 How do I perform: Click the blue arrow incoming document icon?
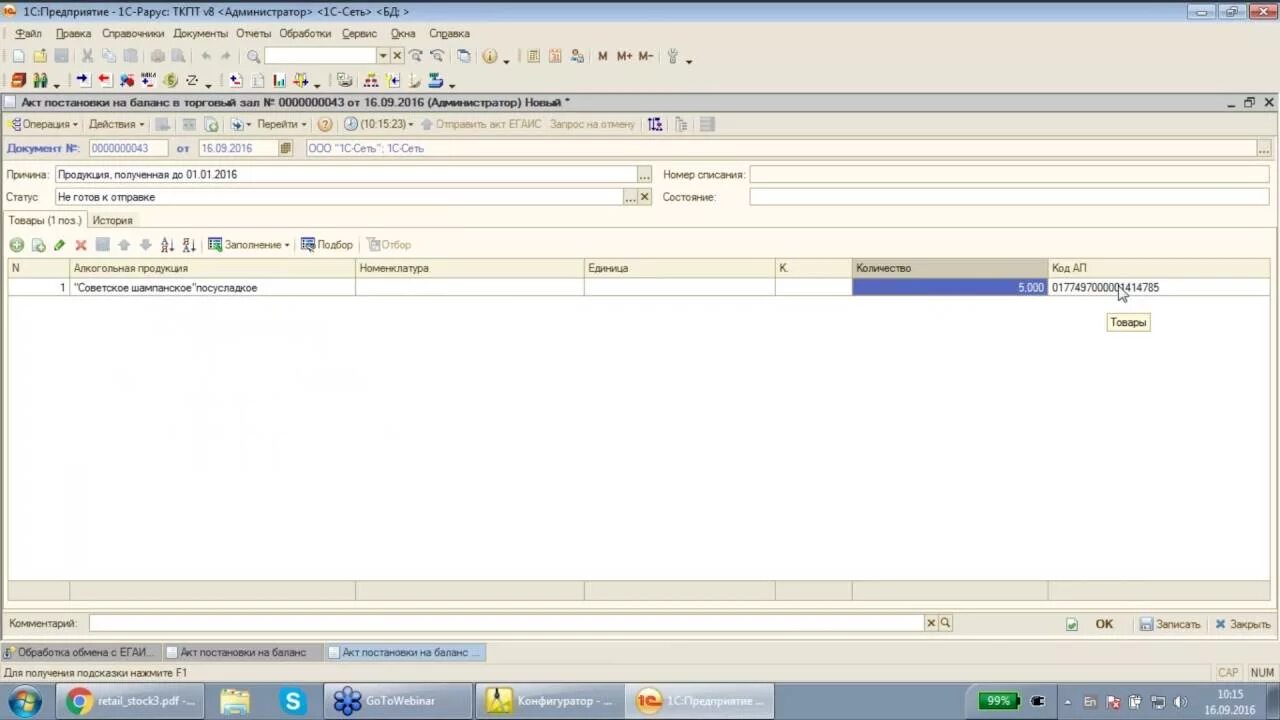click(x=82, y=80)
